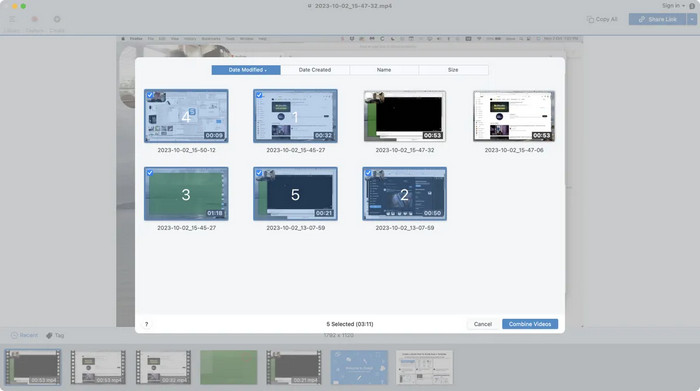
Task: Click file name 2023-10-02_15-50-12
Action: (186, 150)
